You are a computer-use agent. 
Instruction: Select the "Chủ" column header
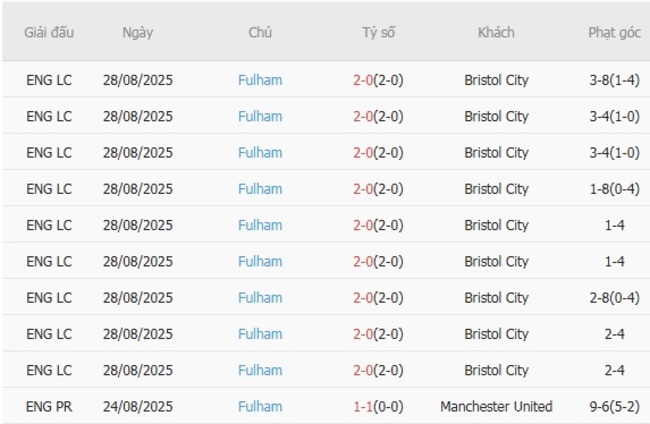coord(260,32)
